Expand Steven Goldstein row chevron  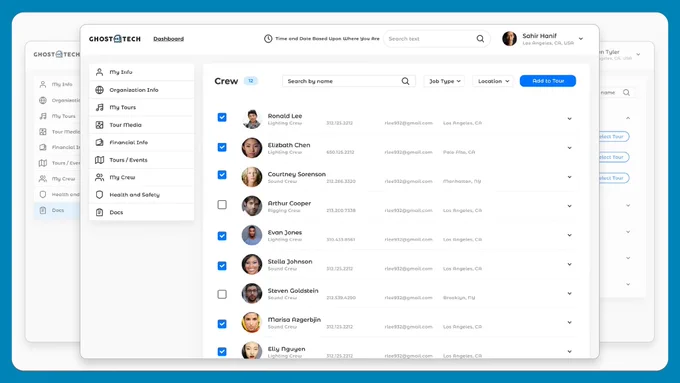pyautogui.click(x=569, y=293)
